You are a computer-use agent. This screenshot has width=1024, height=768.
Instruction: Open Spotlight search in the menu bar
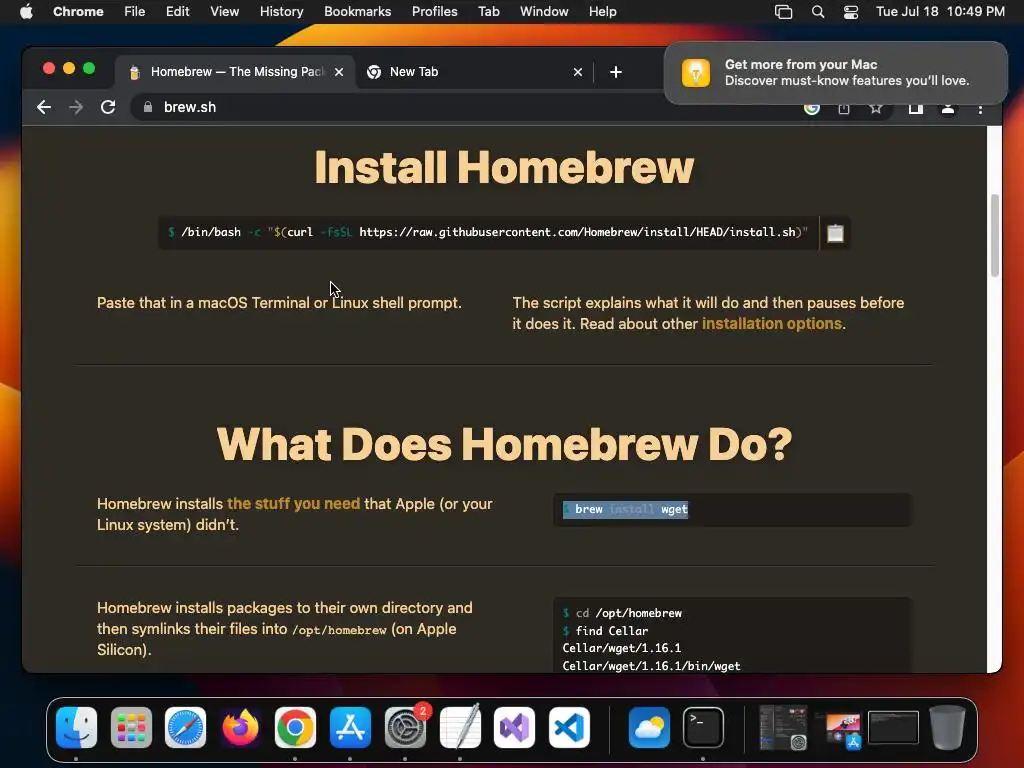tap(818, 12)
